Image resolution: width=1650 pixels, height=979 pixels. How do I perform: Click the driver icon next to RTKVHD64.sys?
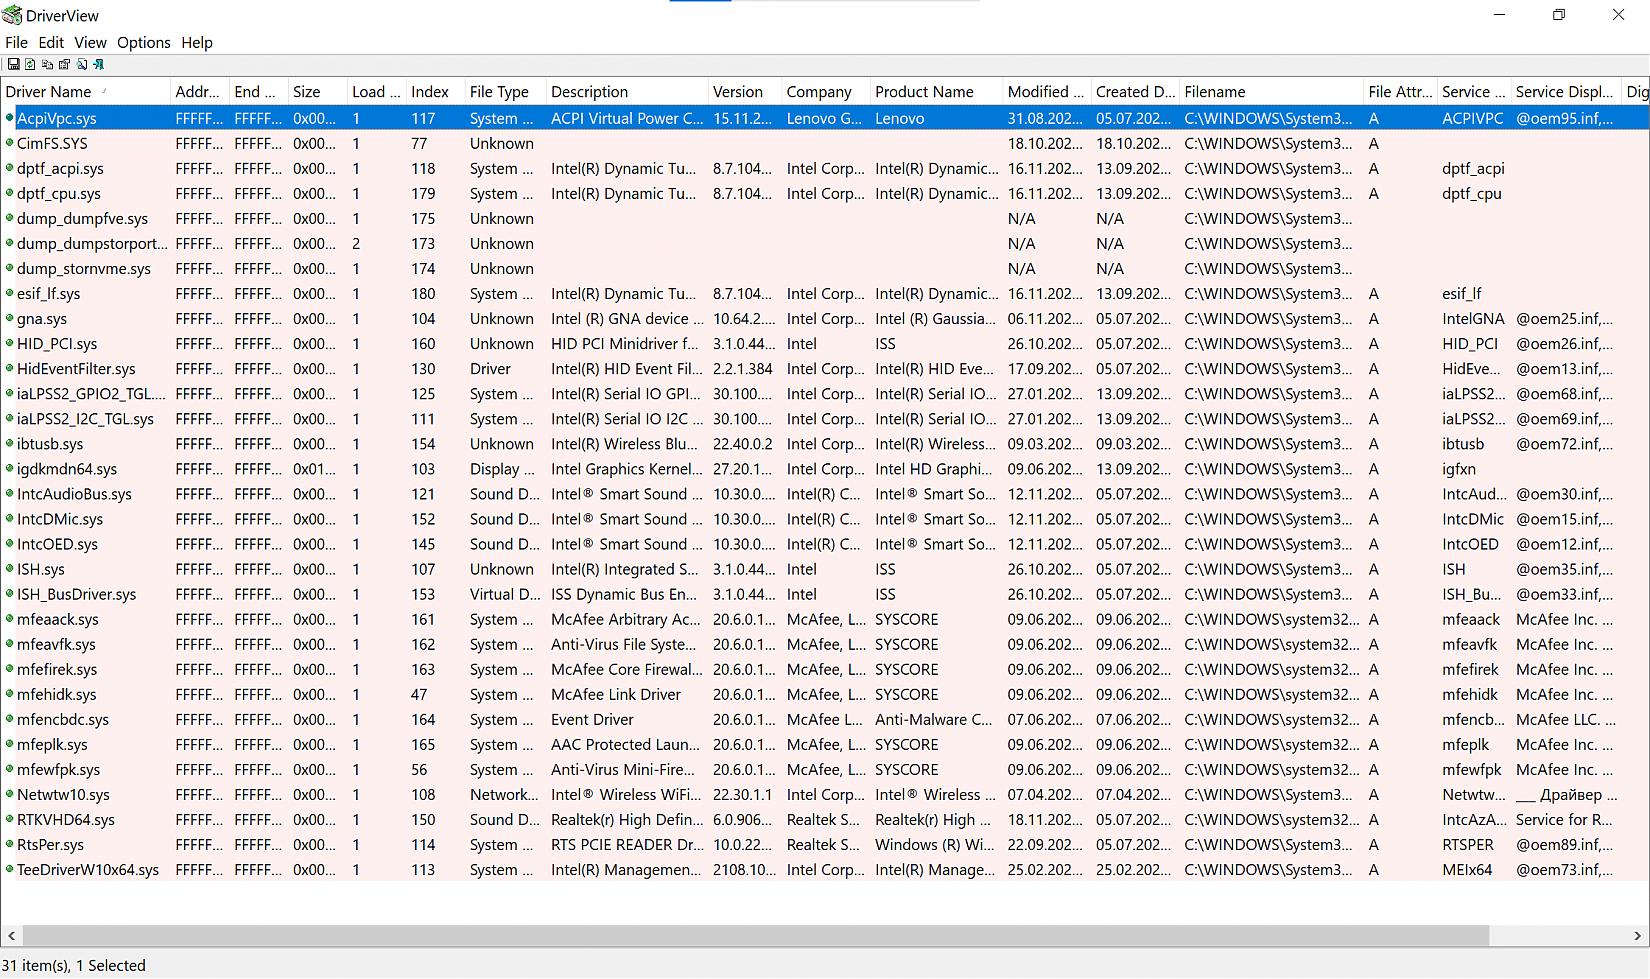click(9, 819)
